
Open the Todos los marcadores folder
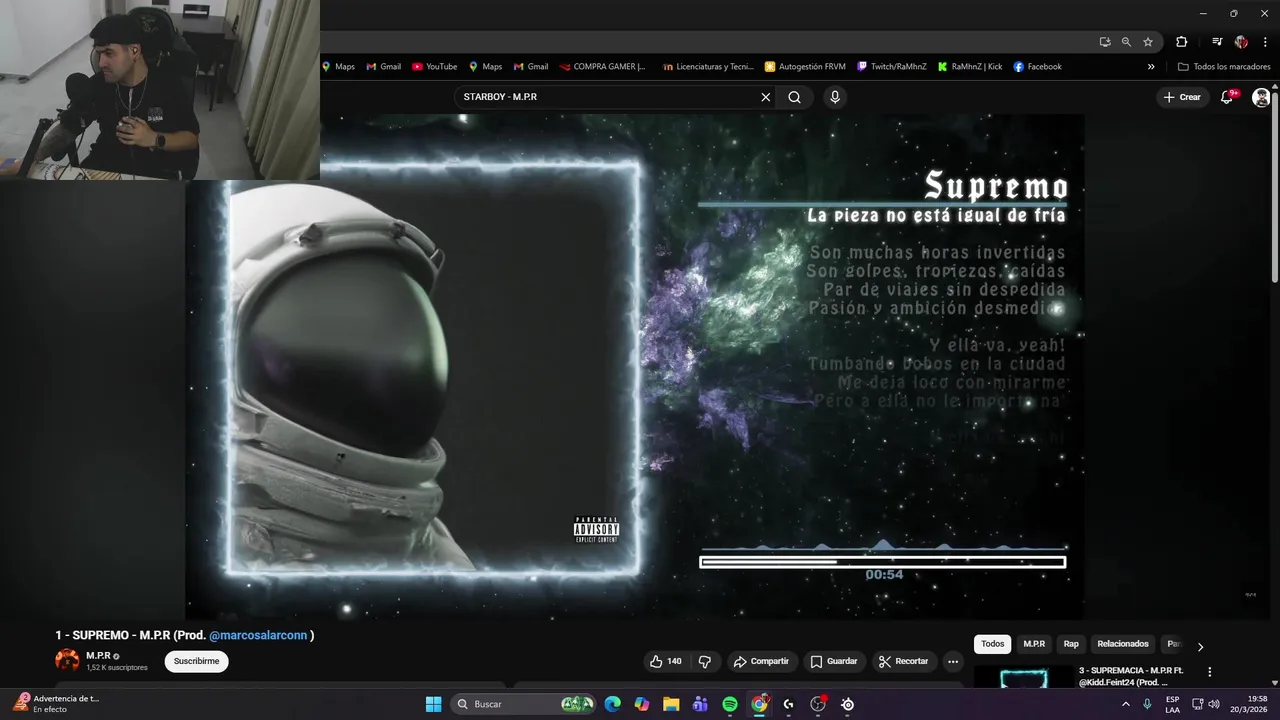coord(1224,67)
